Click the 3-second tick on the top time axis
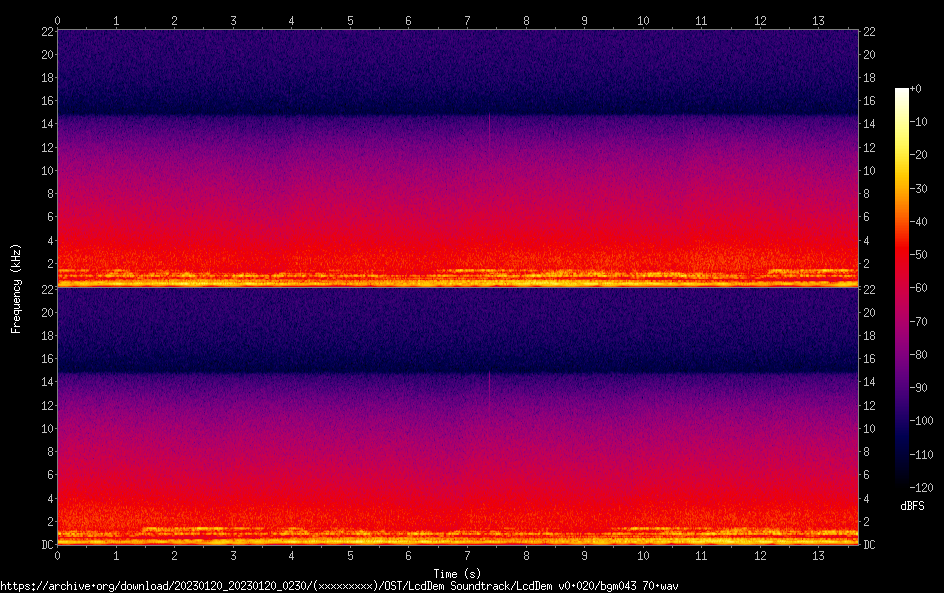This screenshot has height=593, width=944. pos(233,20)
